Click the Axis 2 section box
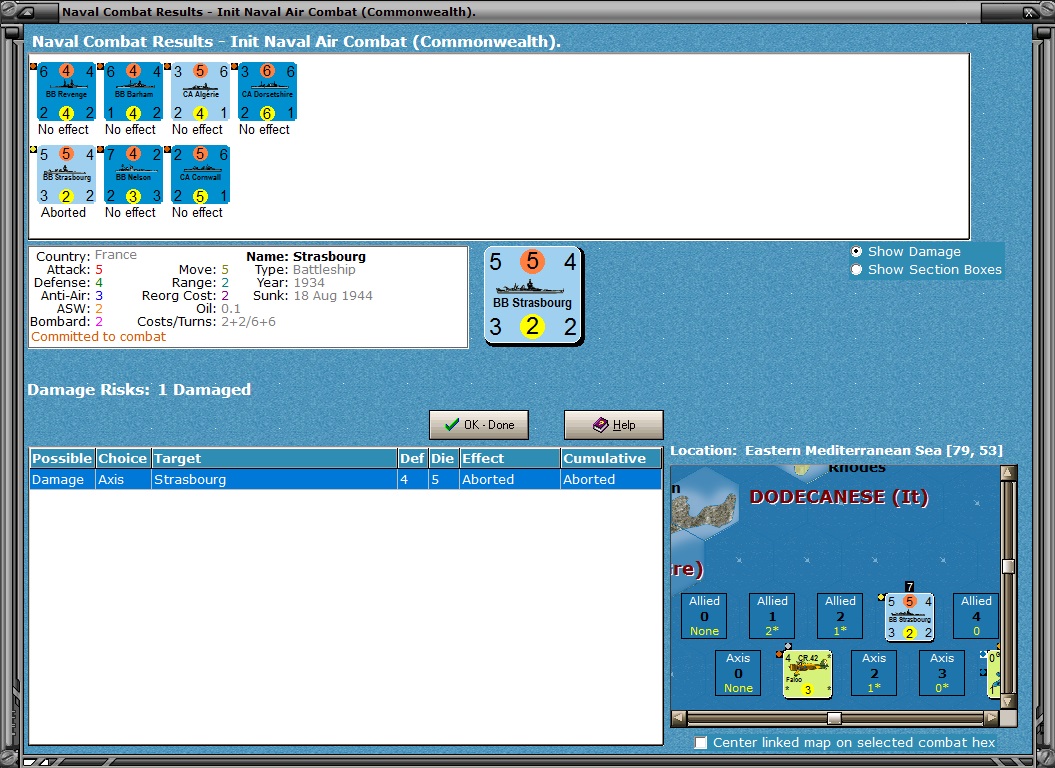 coord(874,673)
